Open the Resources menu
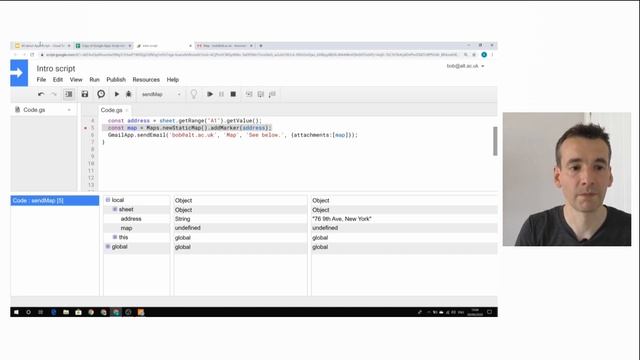This screenshot has height=360, width=640. pos(146,80)
